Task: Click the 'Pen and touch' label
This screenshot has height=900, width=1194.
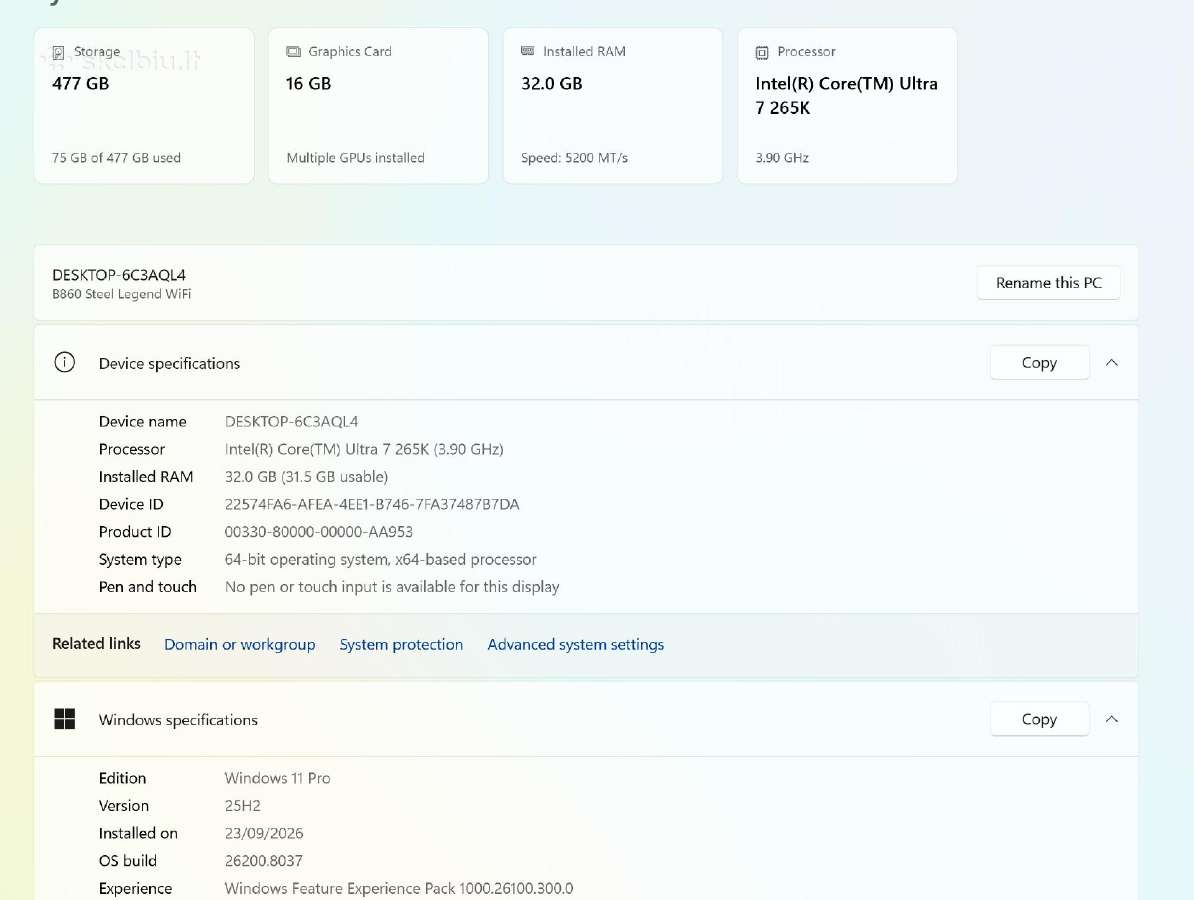Action: (148, 586)
